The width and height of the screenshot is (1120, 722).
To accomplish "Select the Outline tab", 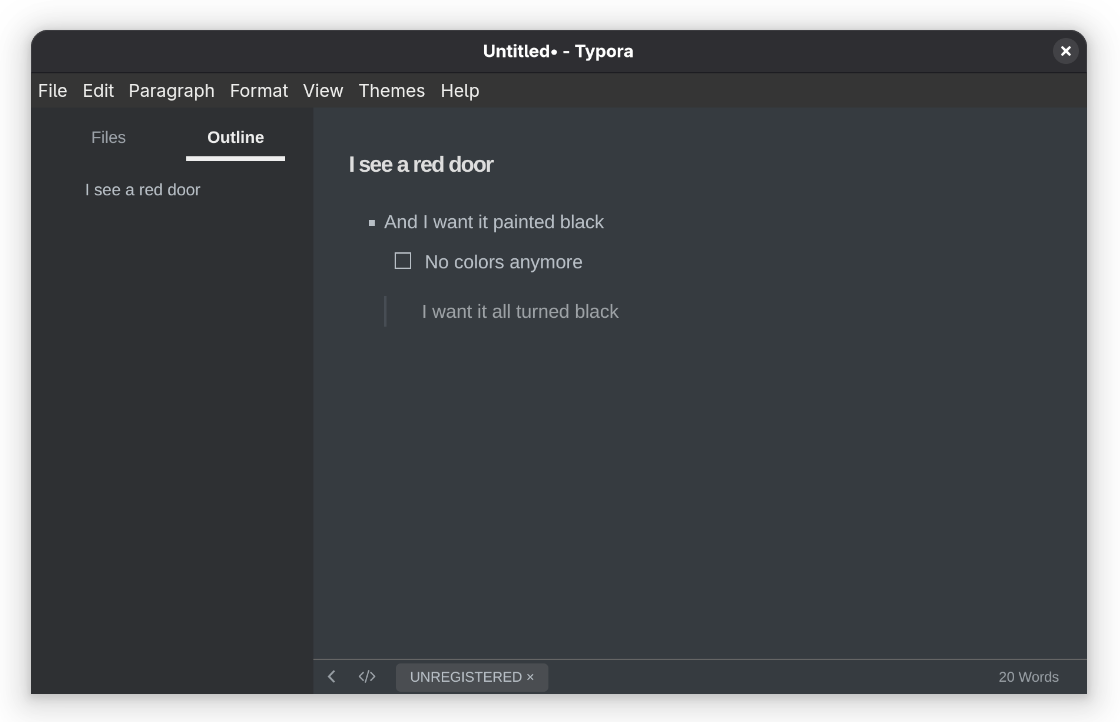I will (x=235, y=138).
